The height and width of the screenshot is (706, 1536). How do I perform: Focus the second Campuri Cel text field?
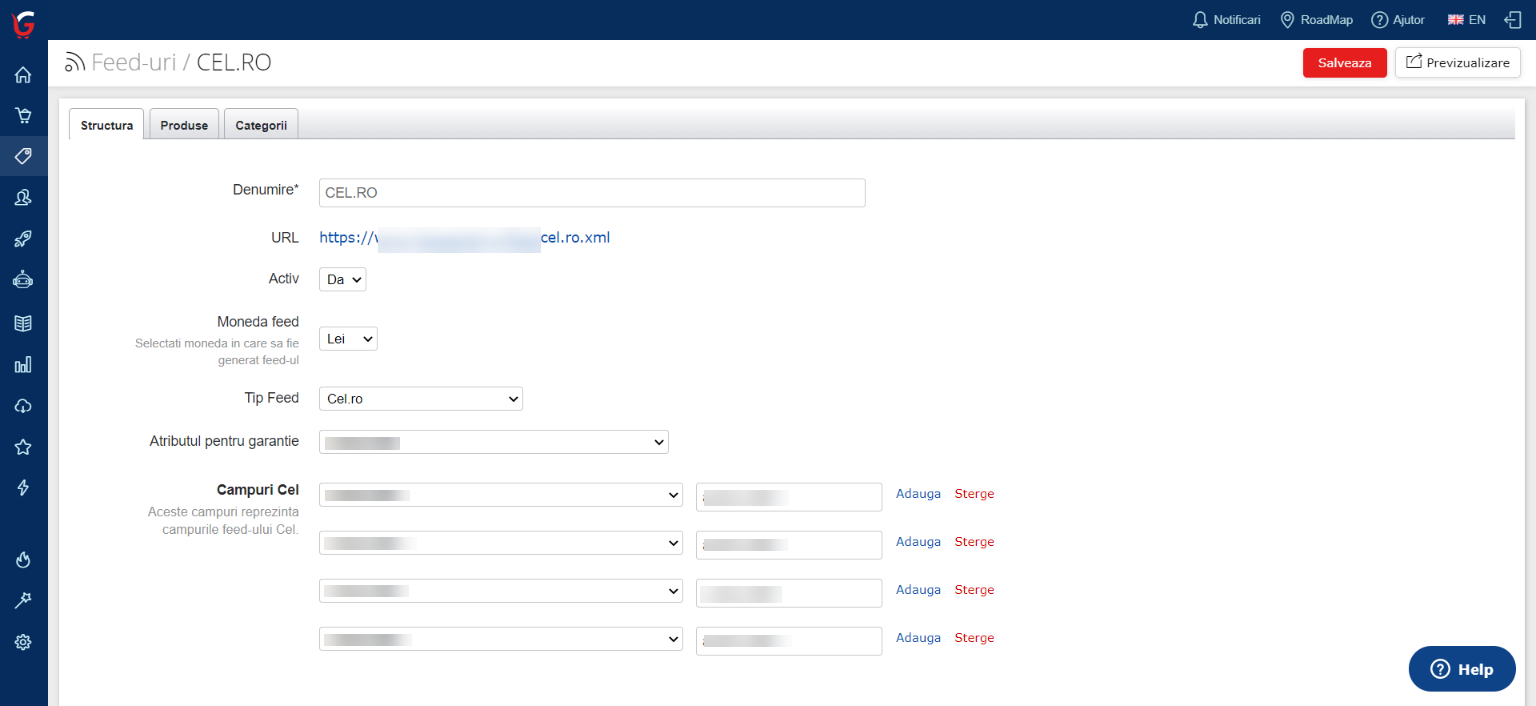click(789, 545)
